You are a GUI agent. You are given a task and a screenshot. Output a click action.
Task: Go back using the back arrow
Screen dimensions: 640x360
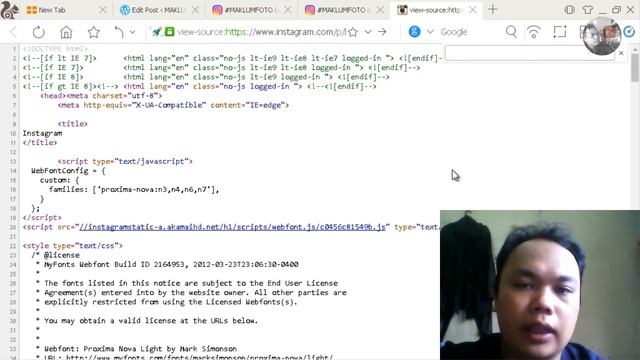(x=13, y=32)
